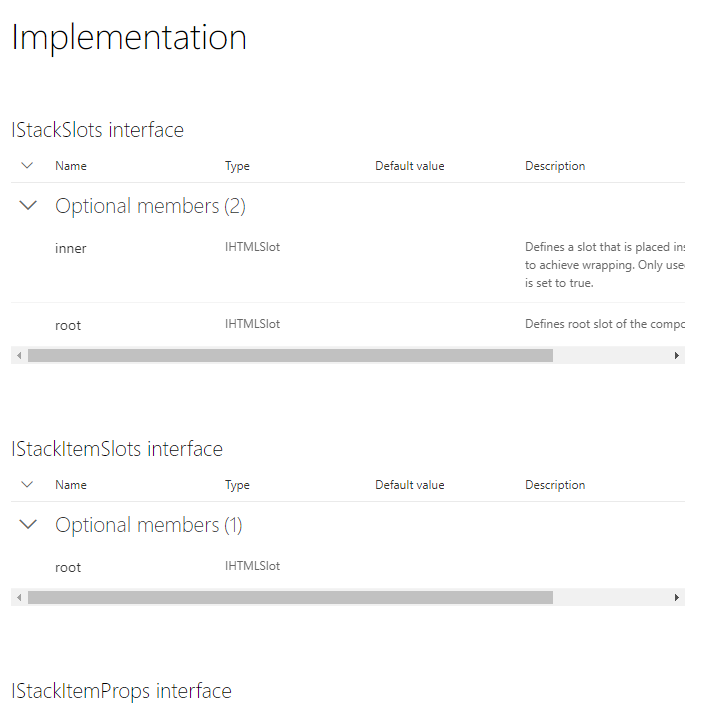Viewport: 723px width, 707px height.
Task: Sort IStackSlots table by Name column
Action: (71, 166)
